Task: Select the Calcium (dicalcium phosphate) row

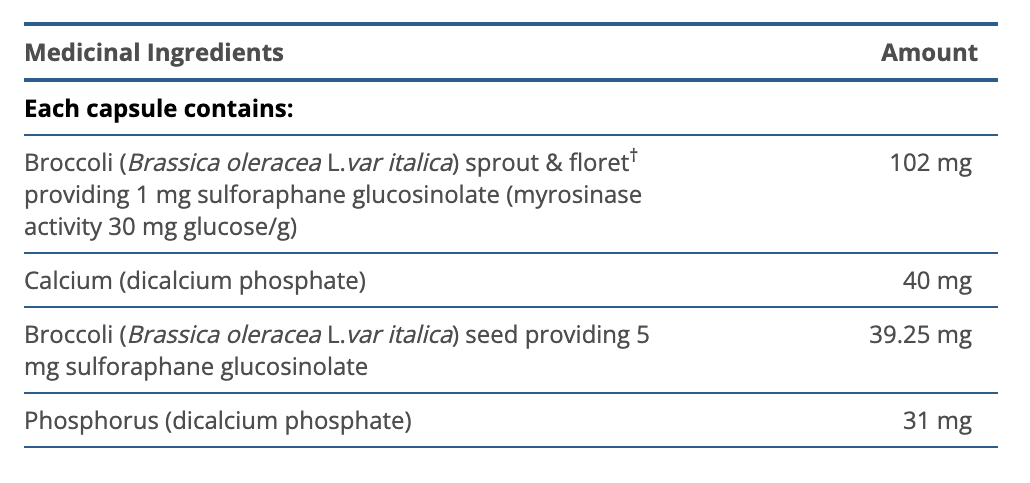Action: (195, 281)
